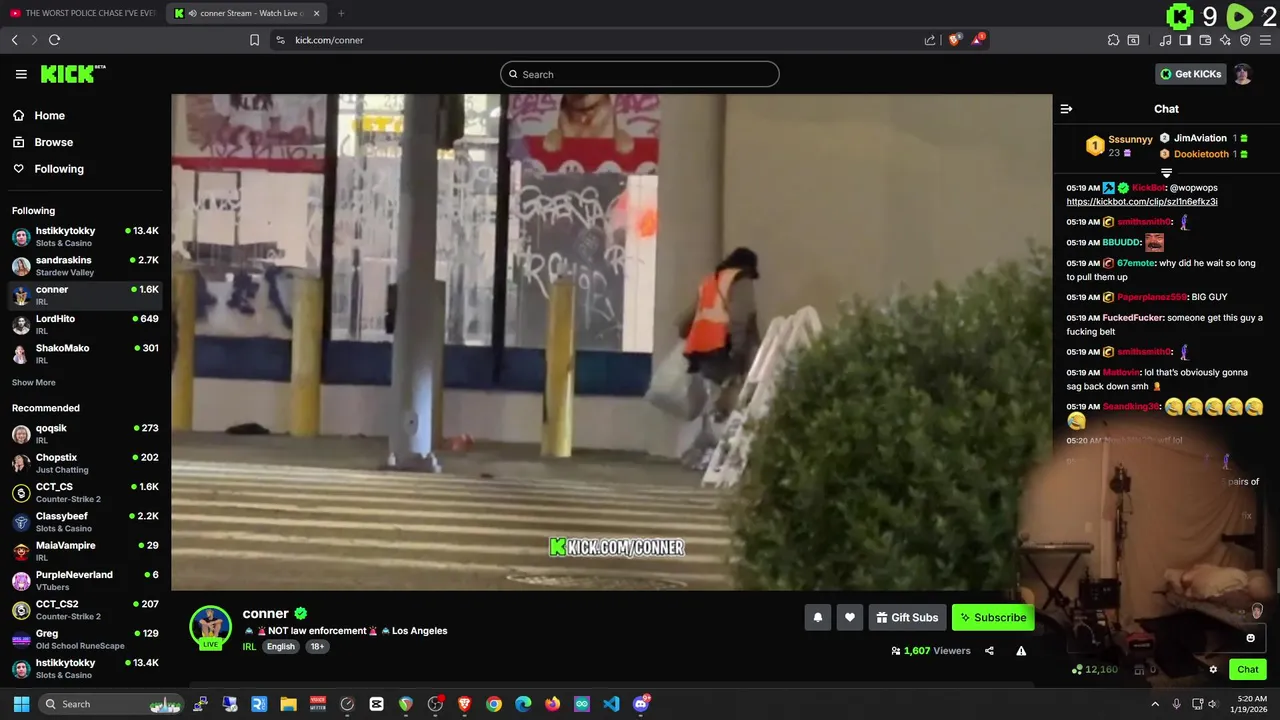Click the English language tag
This screenshot has height=720, width=1280.
[x=281, y=647]
